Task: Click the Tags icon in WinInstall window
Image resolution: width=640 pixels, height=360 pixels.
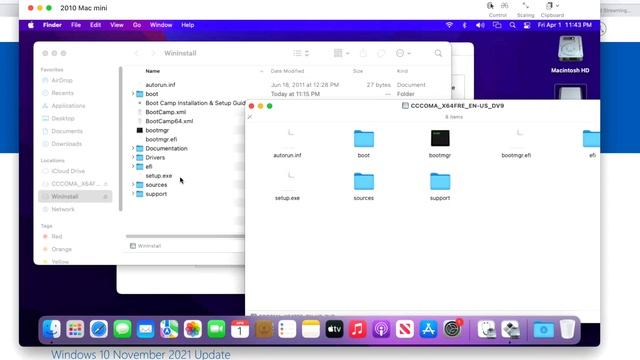Action: point(381,53)
